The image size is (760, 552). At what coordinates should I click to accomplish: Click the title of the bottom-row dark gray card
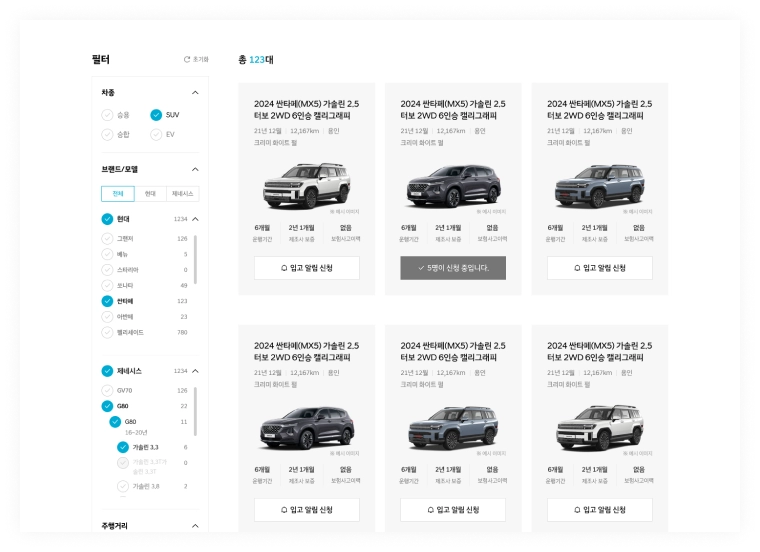(x=306, y=351)
